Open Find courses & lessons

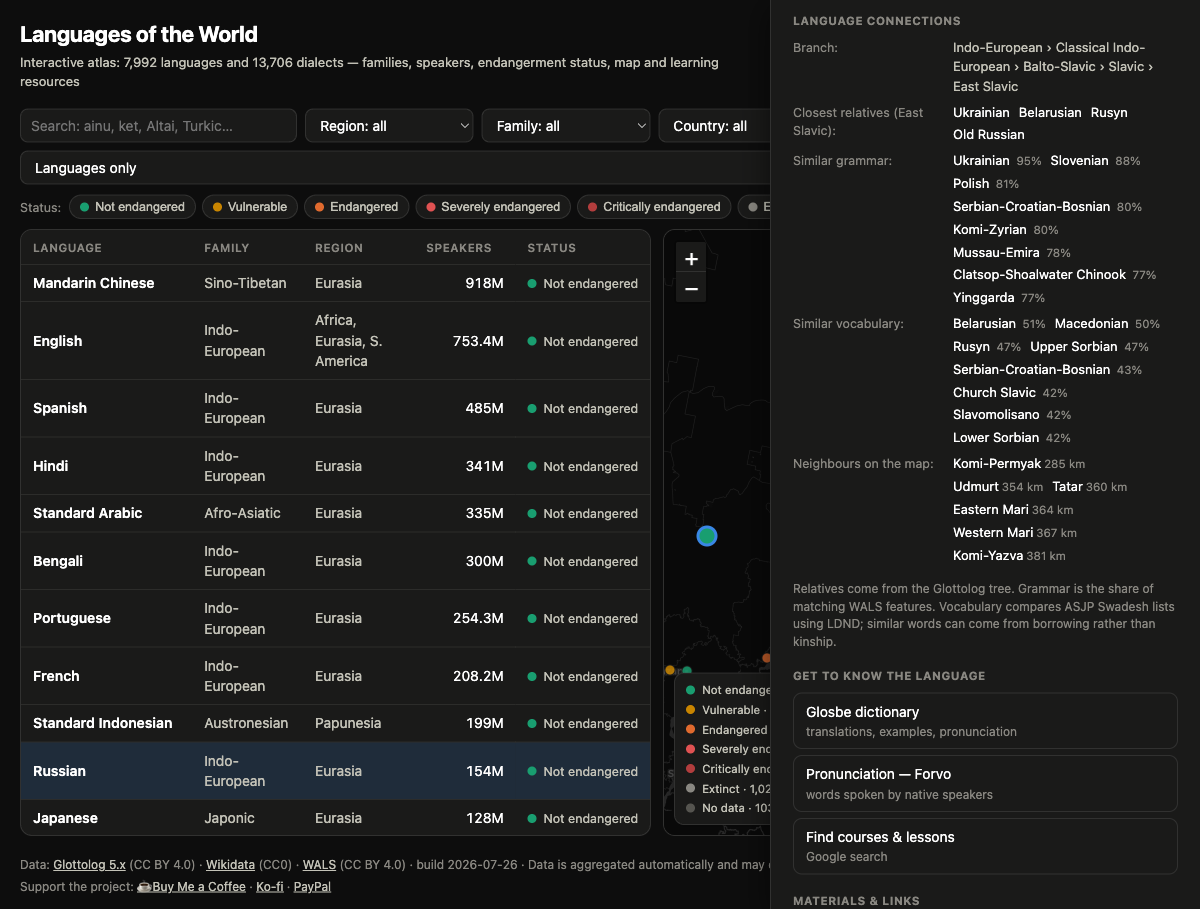coord(985,846)
